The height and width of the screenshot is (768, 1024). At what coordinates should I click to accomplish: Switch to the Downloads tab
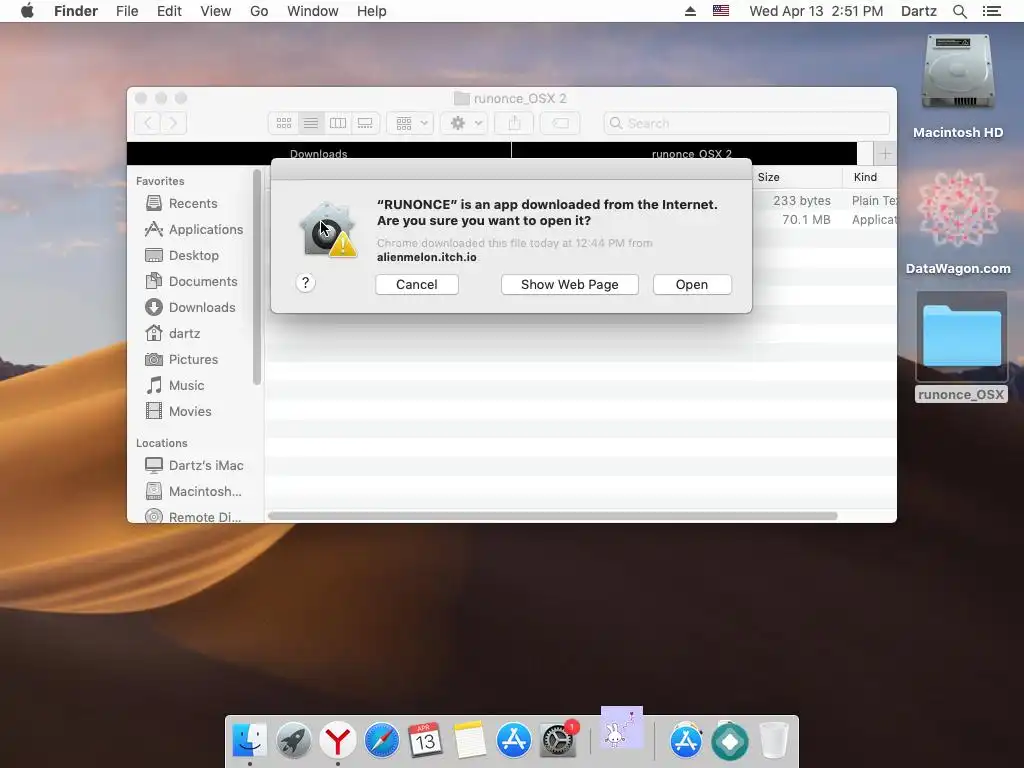coord(319,153)
